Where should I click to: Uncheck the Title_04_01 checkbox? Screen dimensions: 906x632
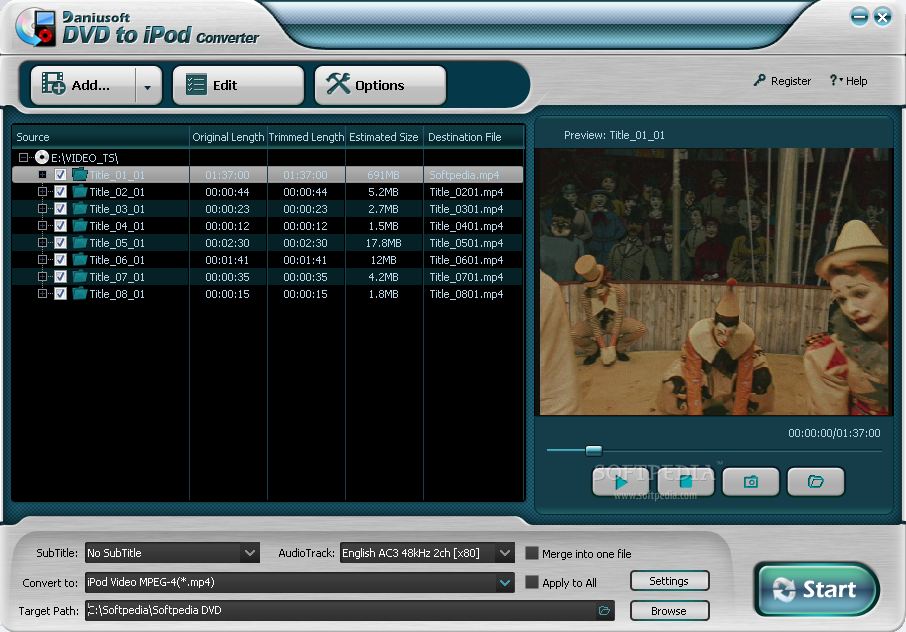tap(60, 225)
